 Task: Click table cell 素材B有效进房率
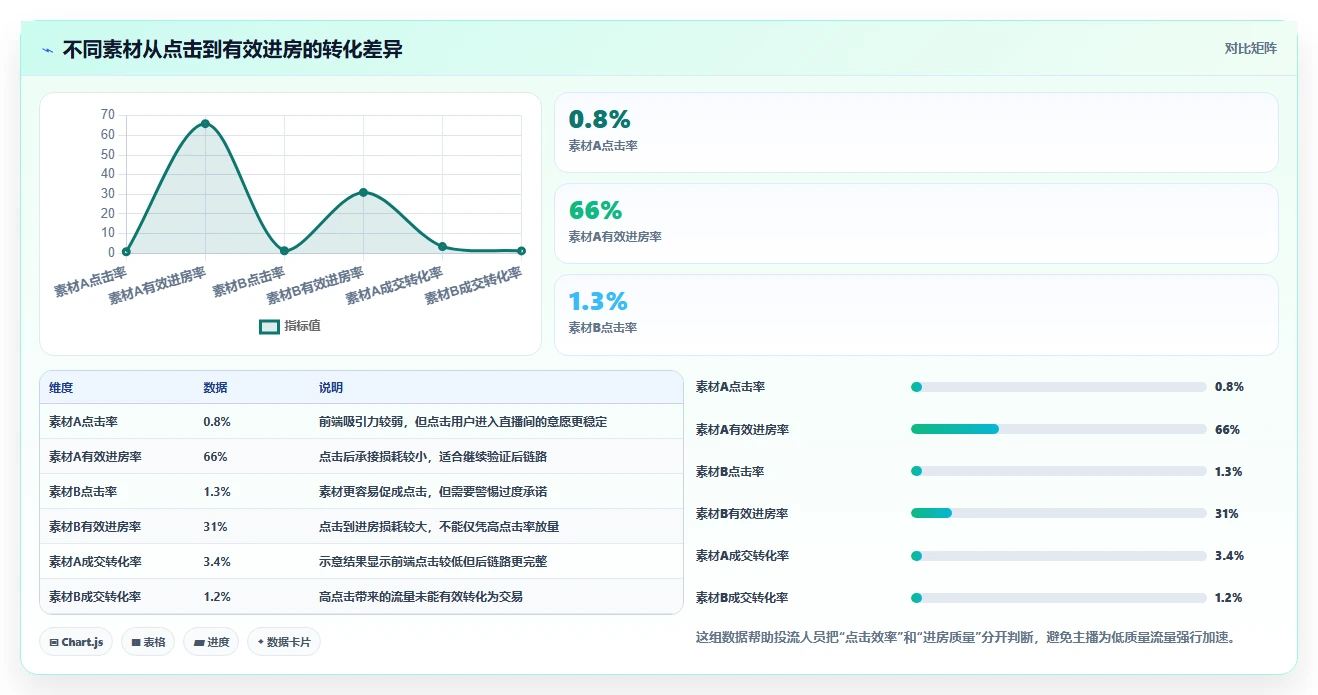95,527
